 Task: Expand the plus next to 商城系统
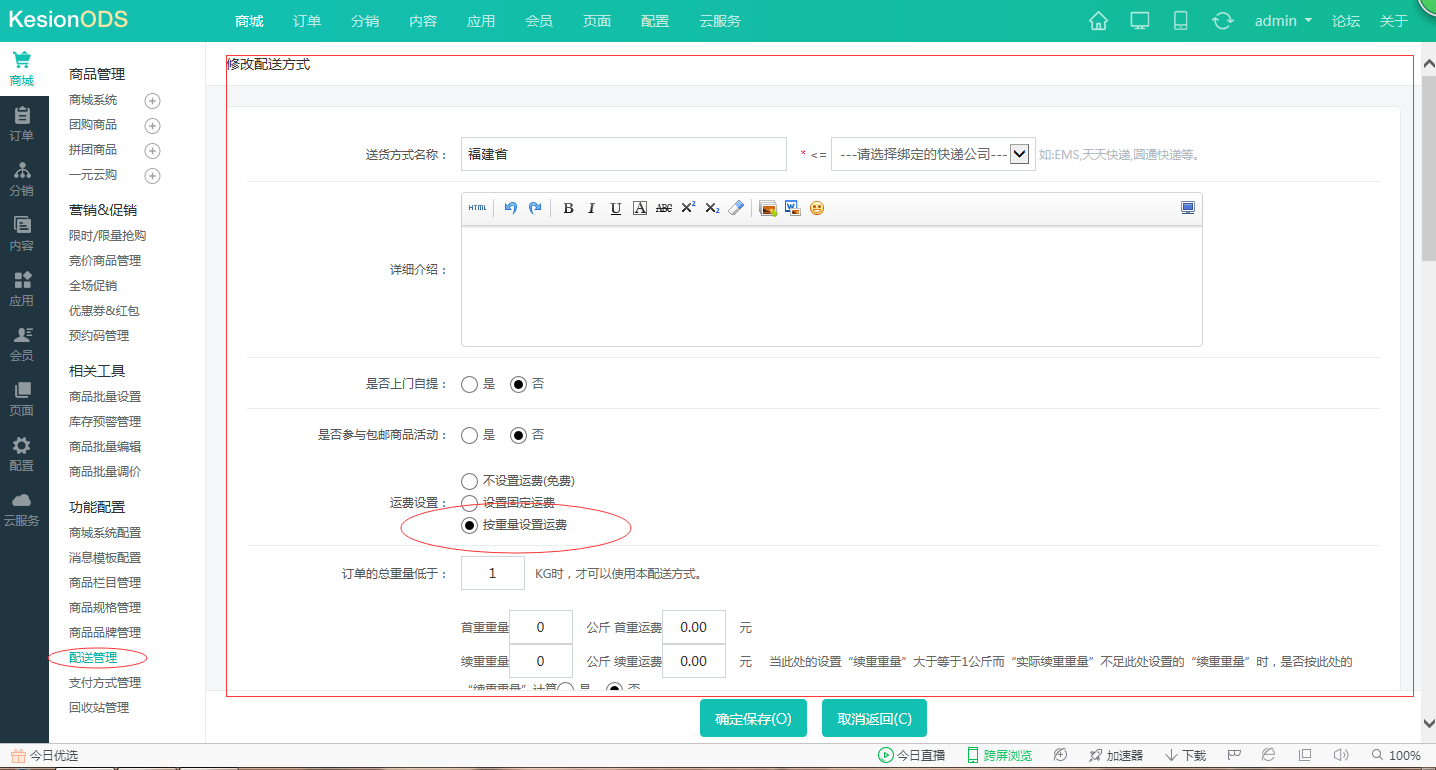coord(152,101)
